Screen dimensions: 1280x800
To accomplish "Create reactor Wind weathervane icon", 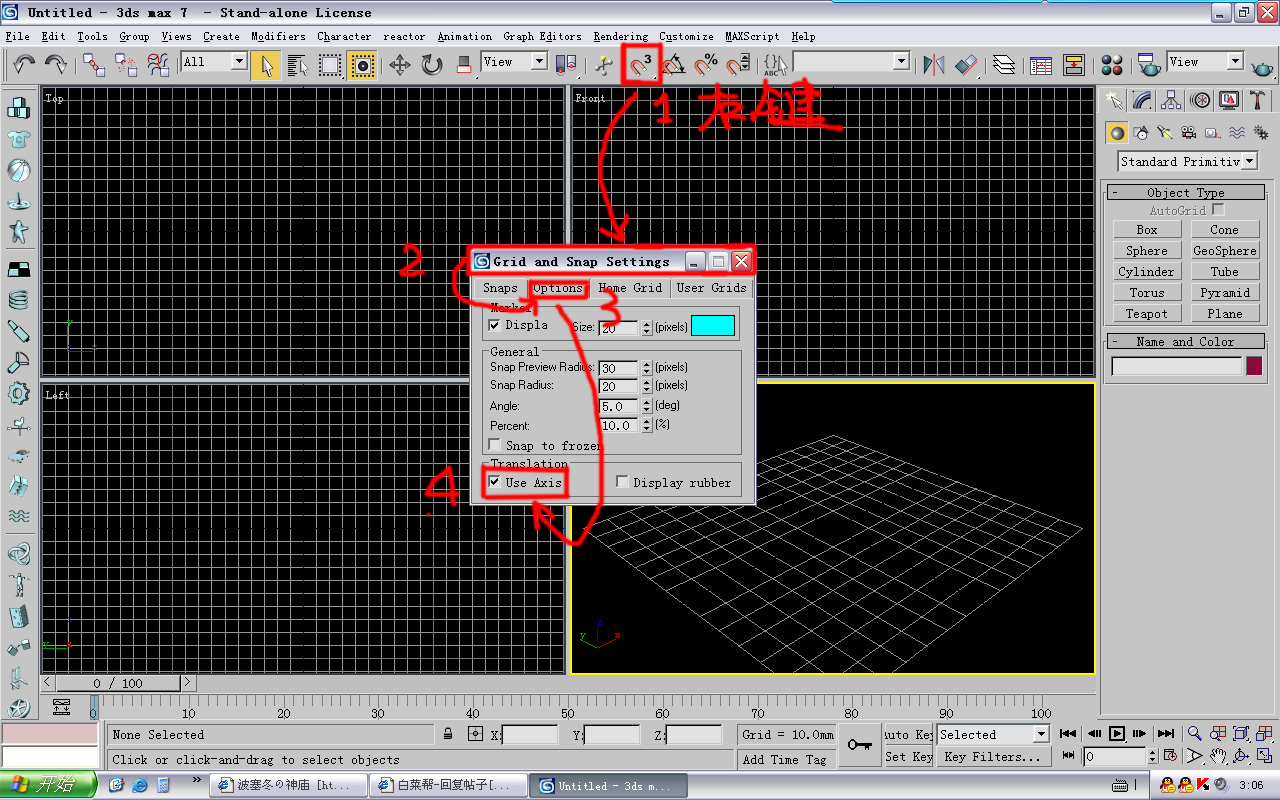I will tap(19, 424).
